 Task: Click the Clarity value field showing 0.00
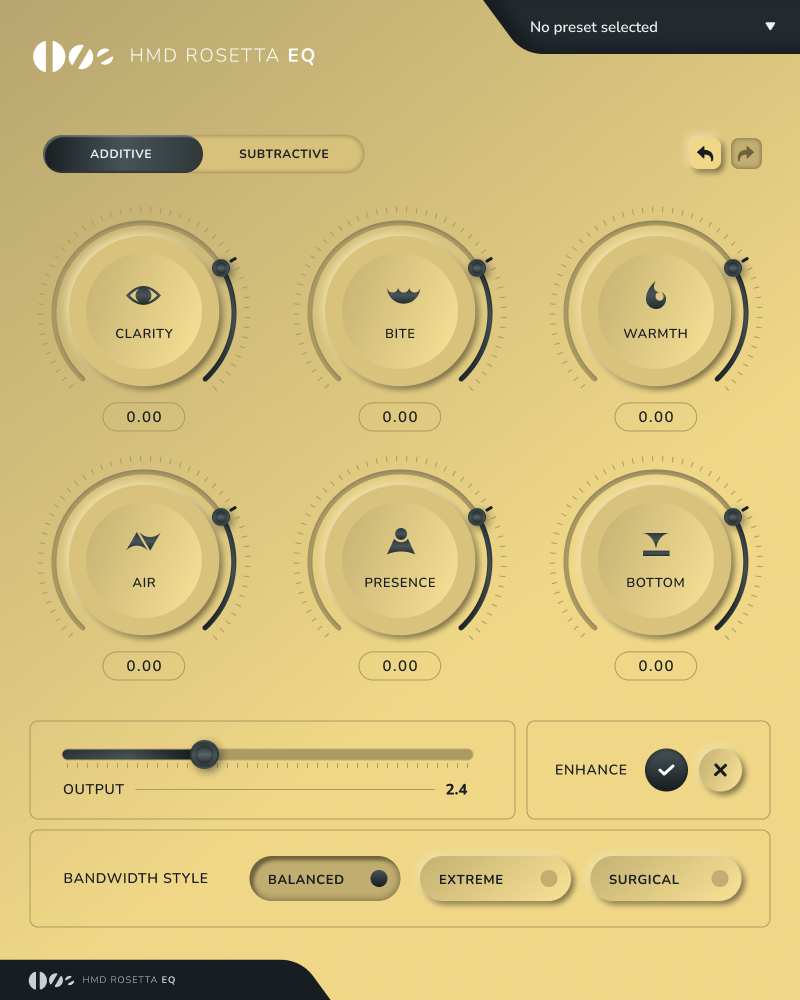(144, 417)
